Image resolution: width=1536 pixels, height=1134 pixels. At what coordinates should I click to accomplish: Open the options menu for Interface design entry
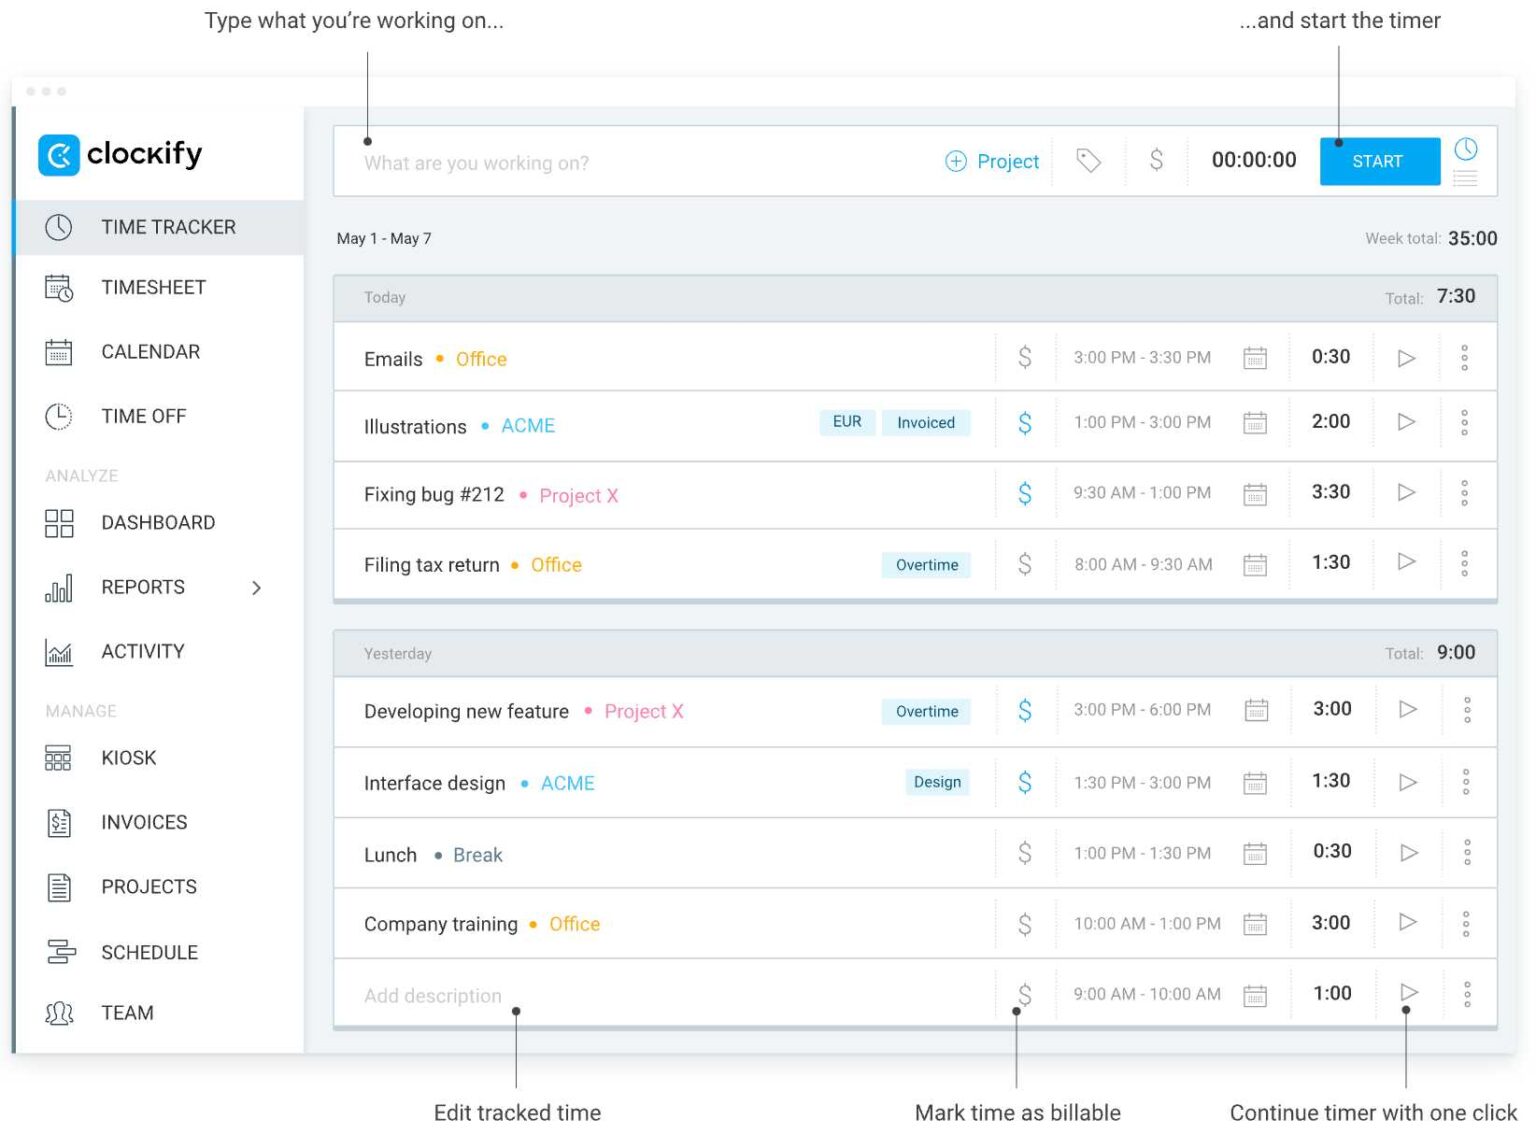point(1467,782)
